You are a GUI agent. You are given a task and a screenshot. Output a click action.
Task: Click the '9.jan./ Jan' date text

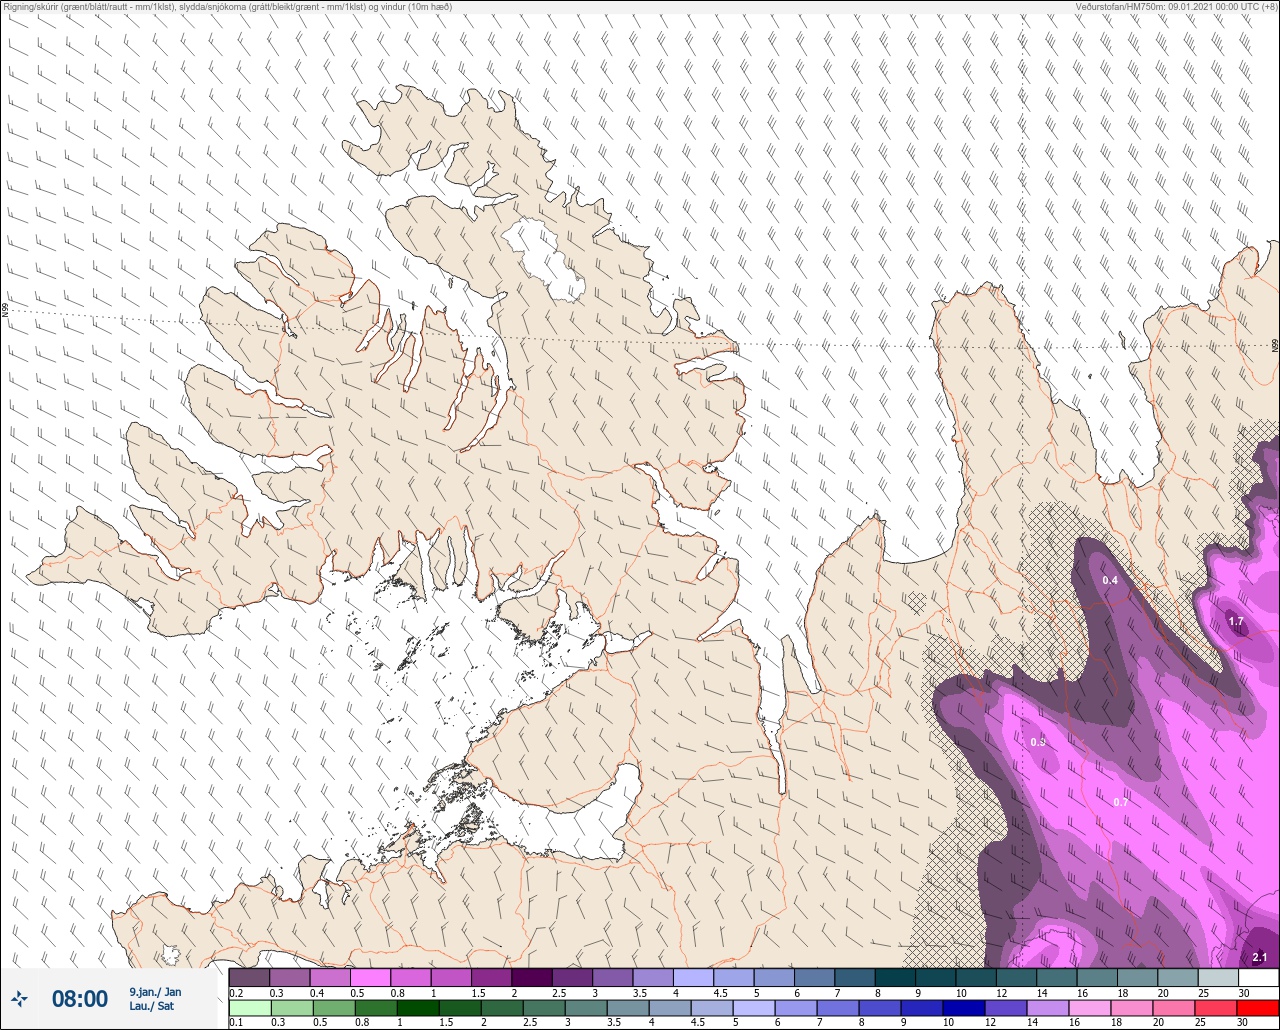(x=156, y=992)
